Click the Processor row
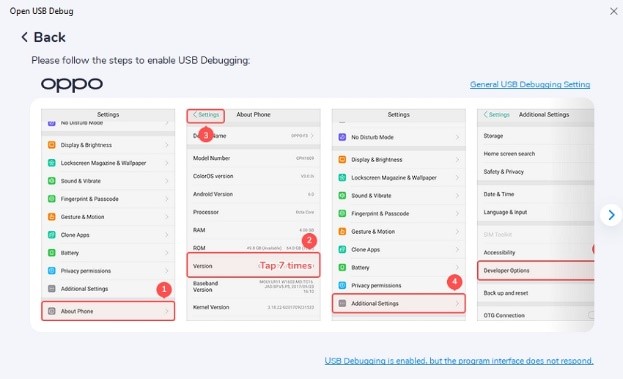The image size is (623, 379). tap(253, 212)
